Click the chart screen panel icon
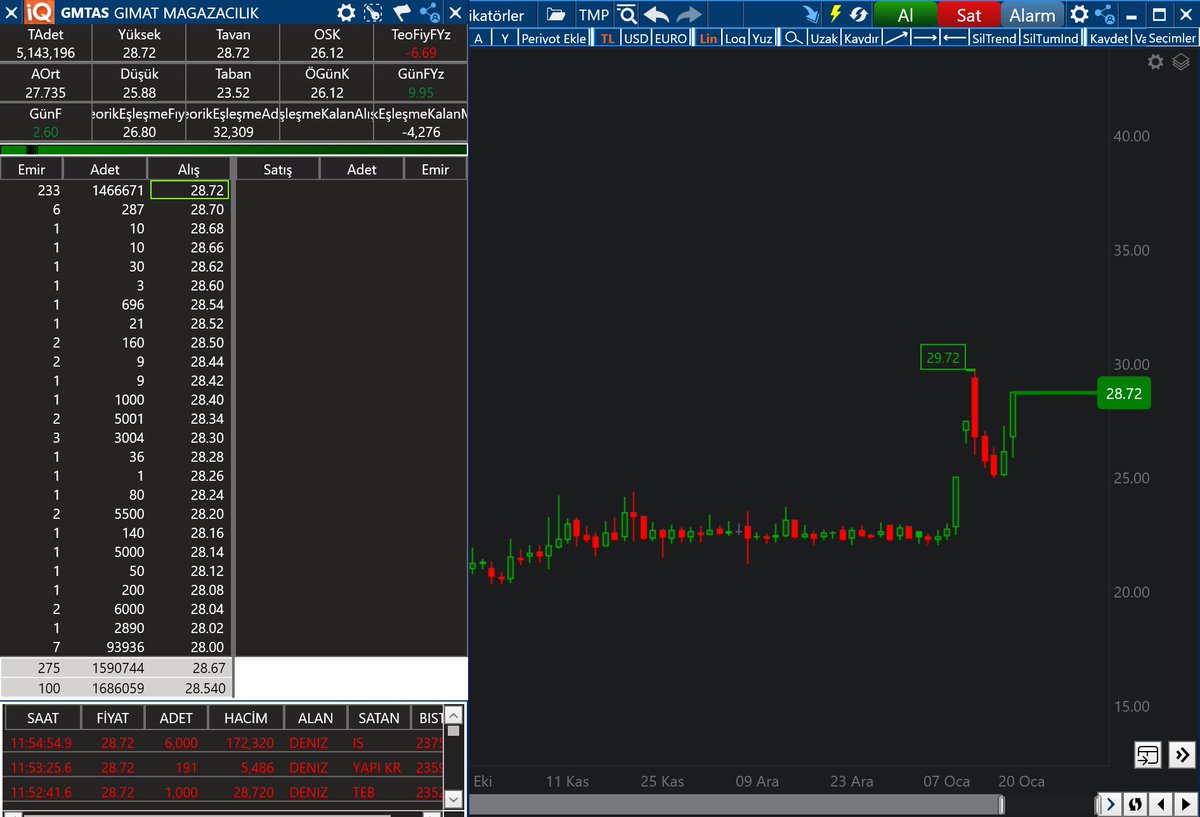 [1148, 755]
